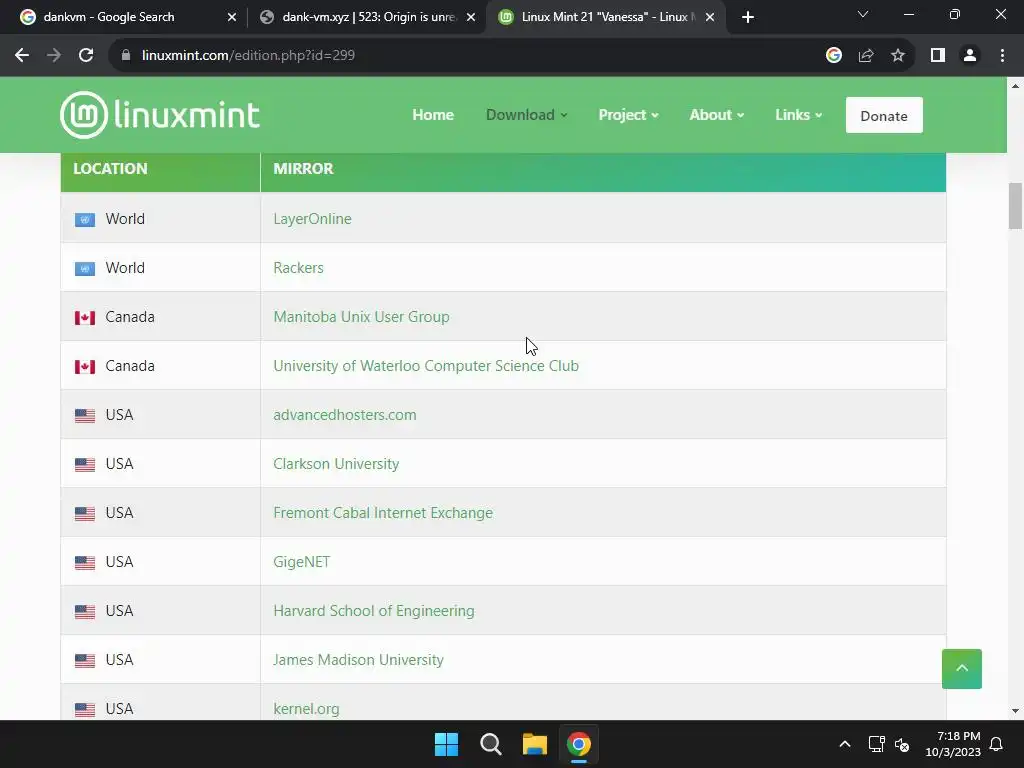The height and width of the screenshot is (768, 1024).
Task: Open the muted volume tray icon
Action: 902,744
